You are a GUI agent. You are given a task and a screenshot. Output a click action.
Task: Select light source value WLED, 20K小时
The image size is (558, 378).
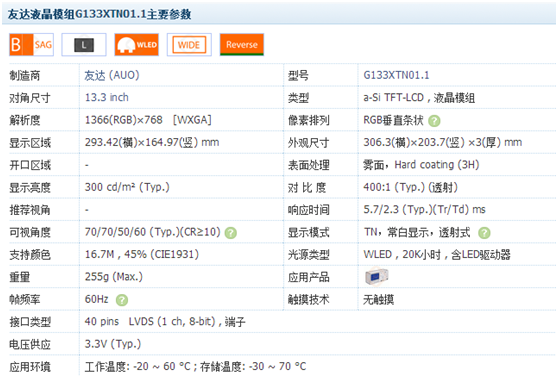(437, 254)
